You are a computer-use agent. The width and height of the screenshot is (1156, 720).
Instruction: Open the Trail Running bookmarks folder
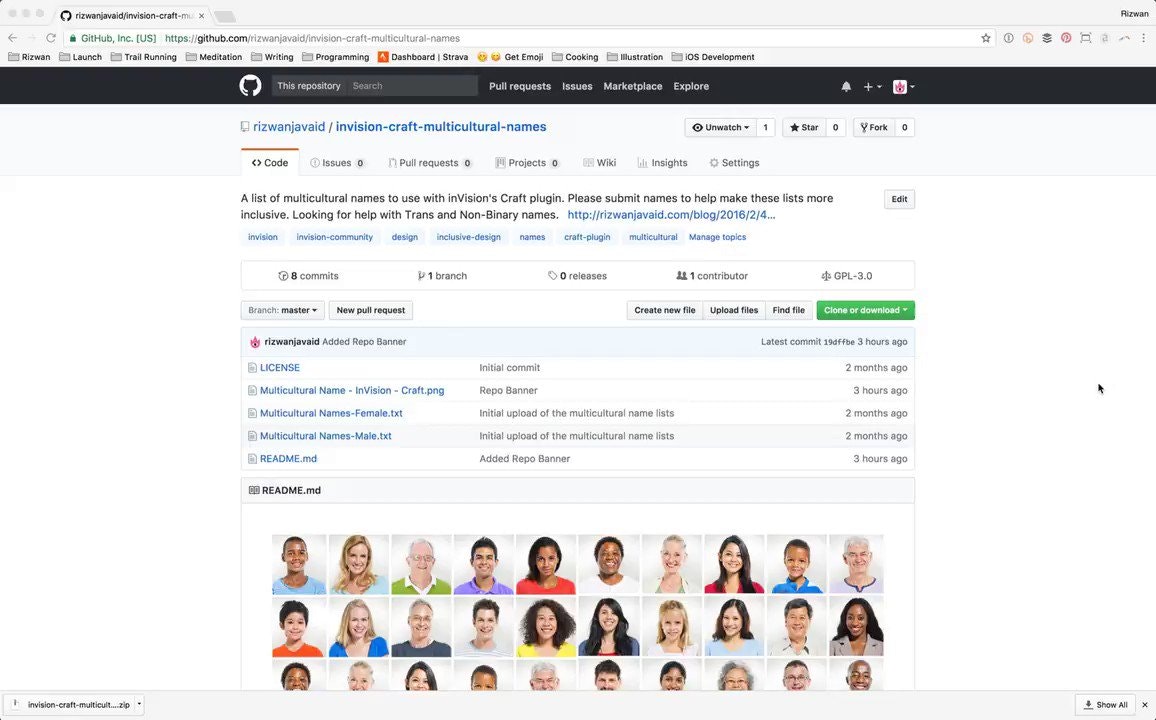coord(144,57)
